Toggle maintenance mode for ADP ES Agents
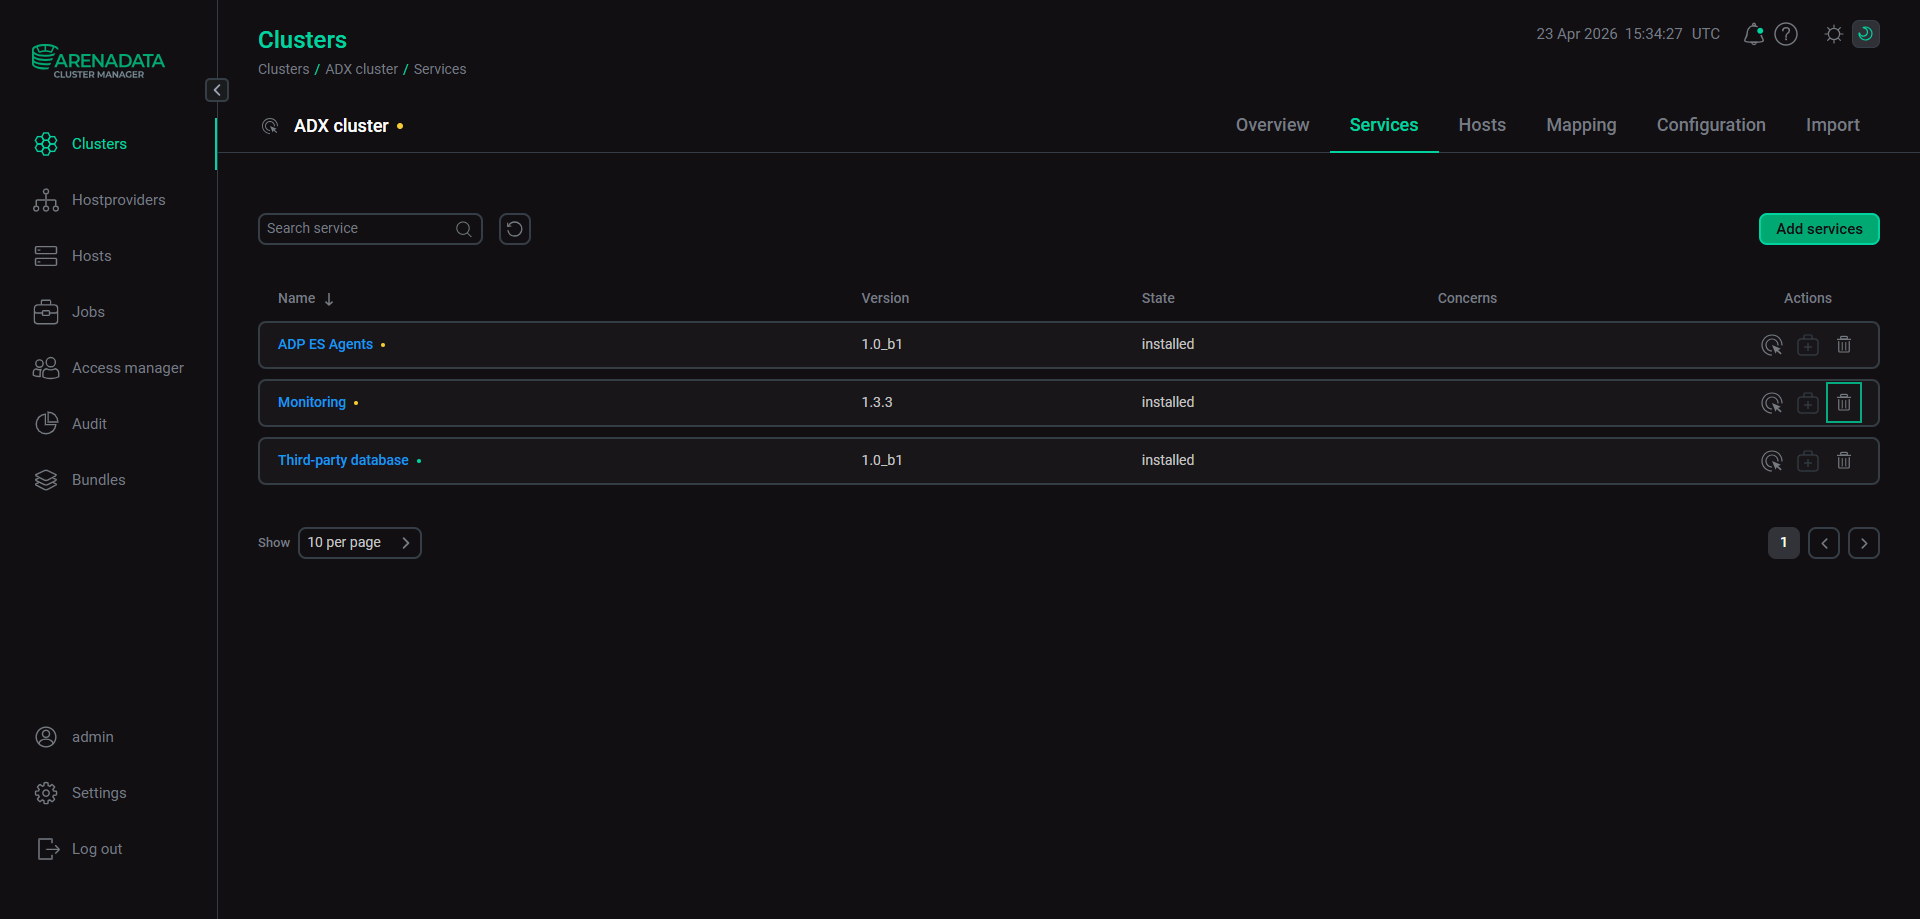1920x919 pixels. pyautogui.click(x=1808, y=345)
